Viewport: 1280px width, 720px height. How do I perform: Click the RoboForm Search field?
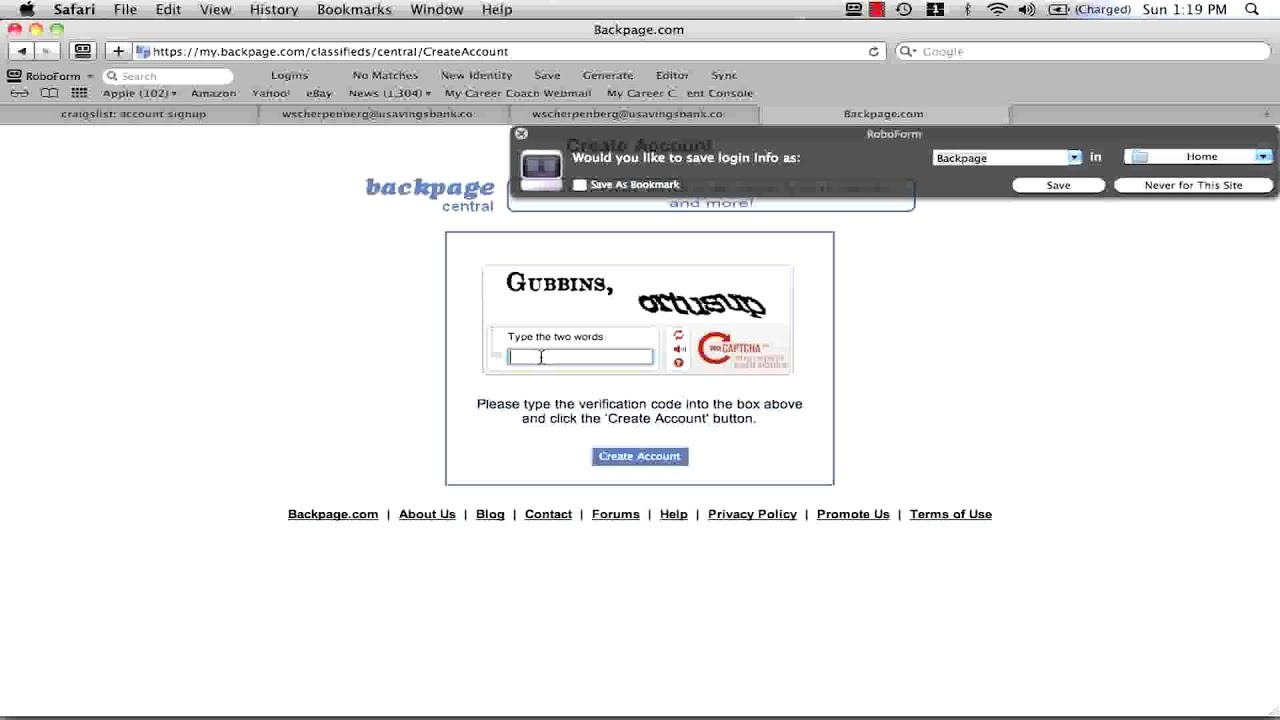point(168,76)
